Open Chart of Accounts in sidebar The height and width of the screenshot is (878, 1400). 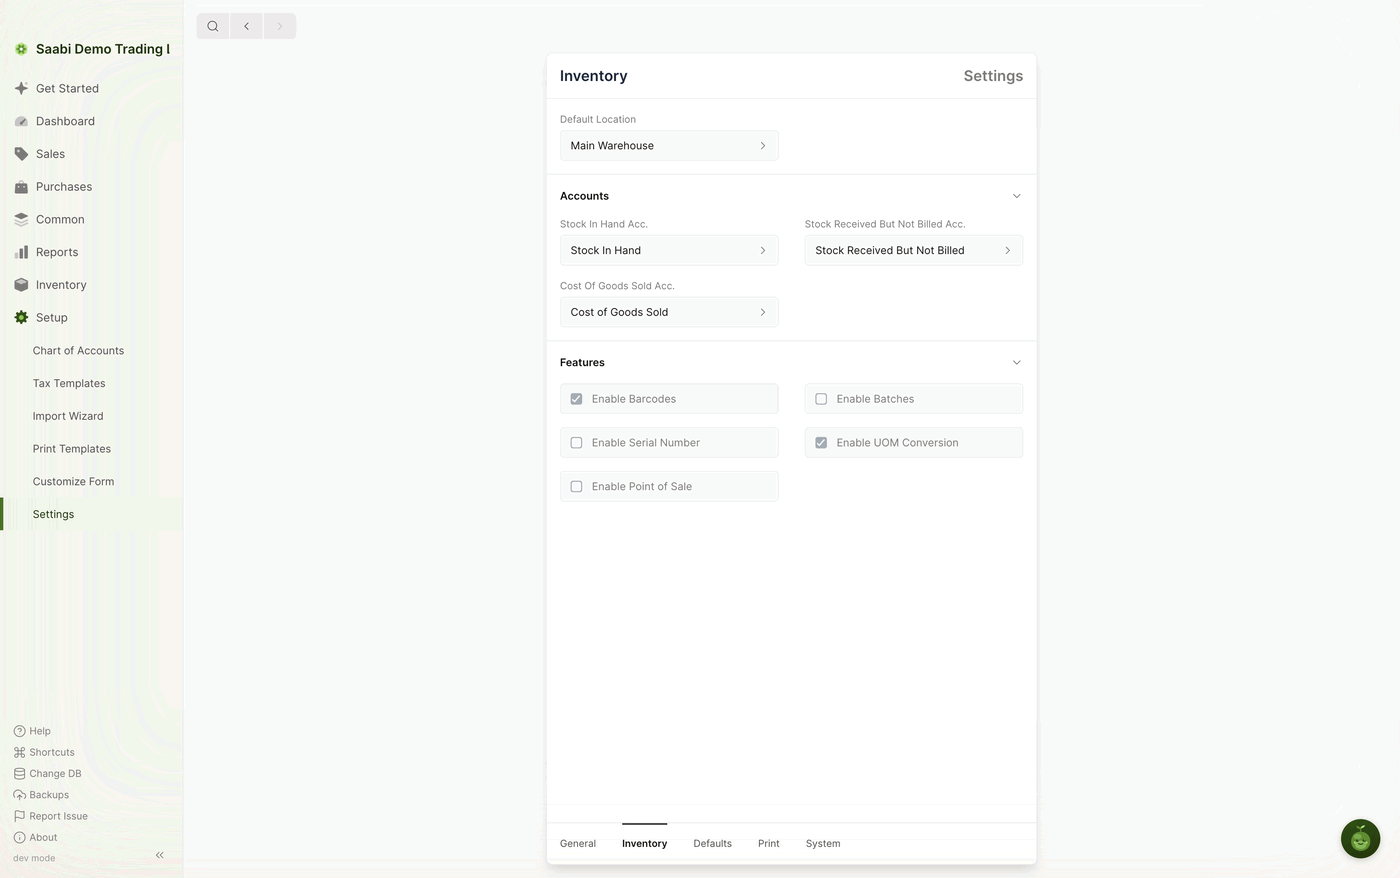coord(78,351)
